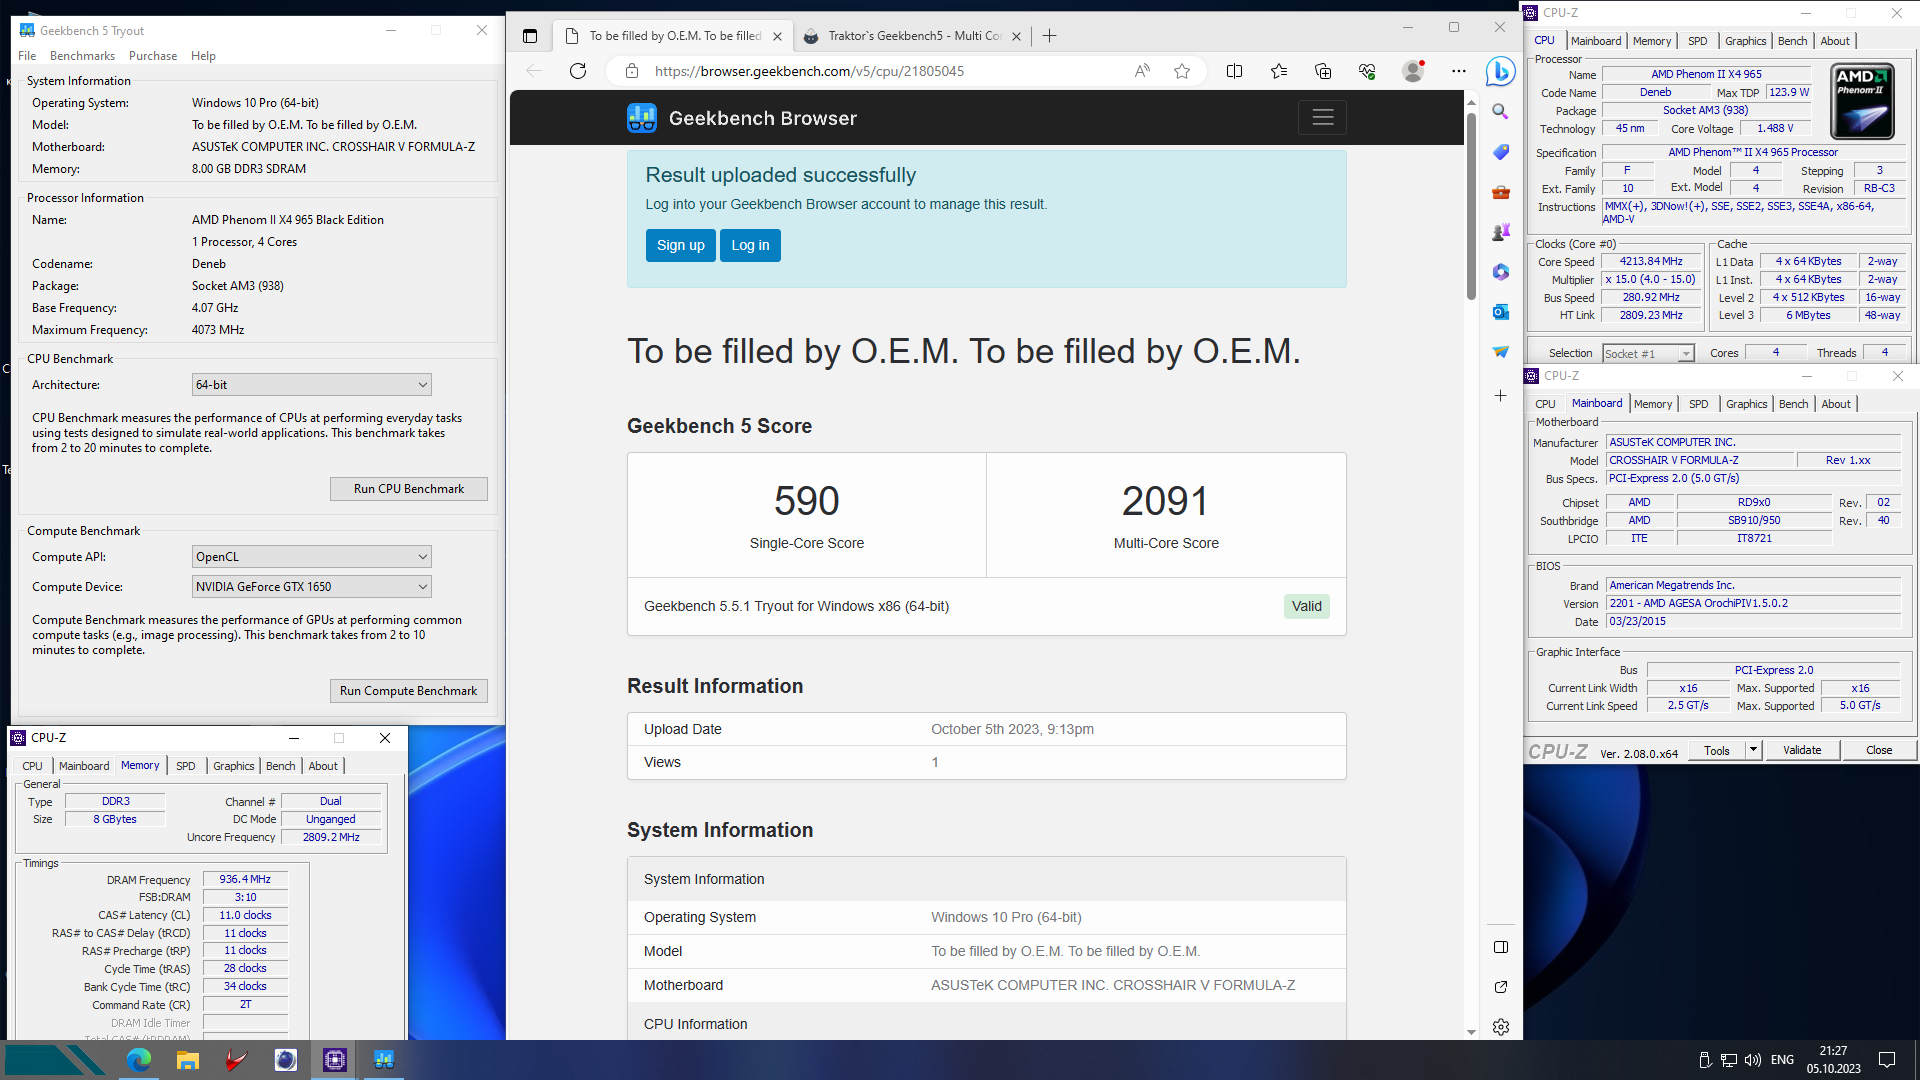Click the Sign up button

coord(680,245)
